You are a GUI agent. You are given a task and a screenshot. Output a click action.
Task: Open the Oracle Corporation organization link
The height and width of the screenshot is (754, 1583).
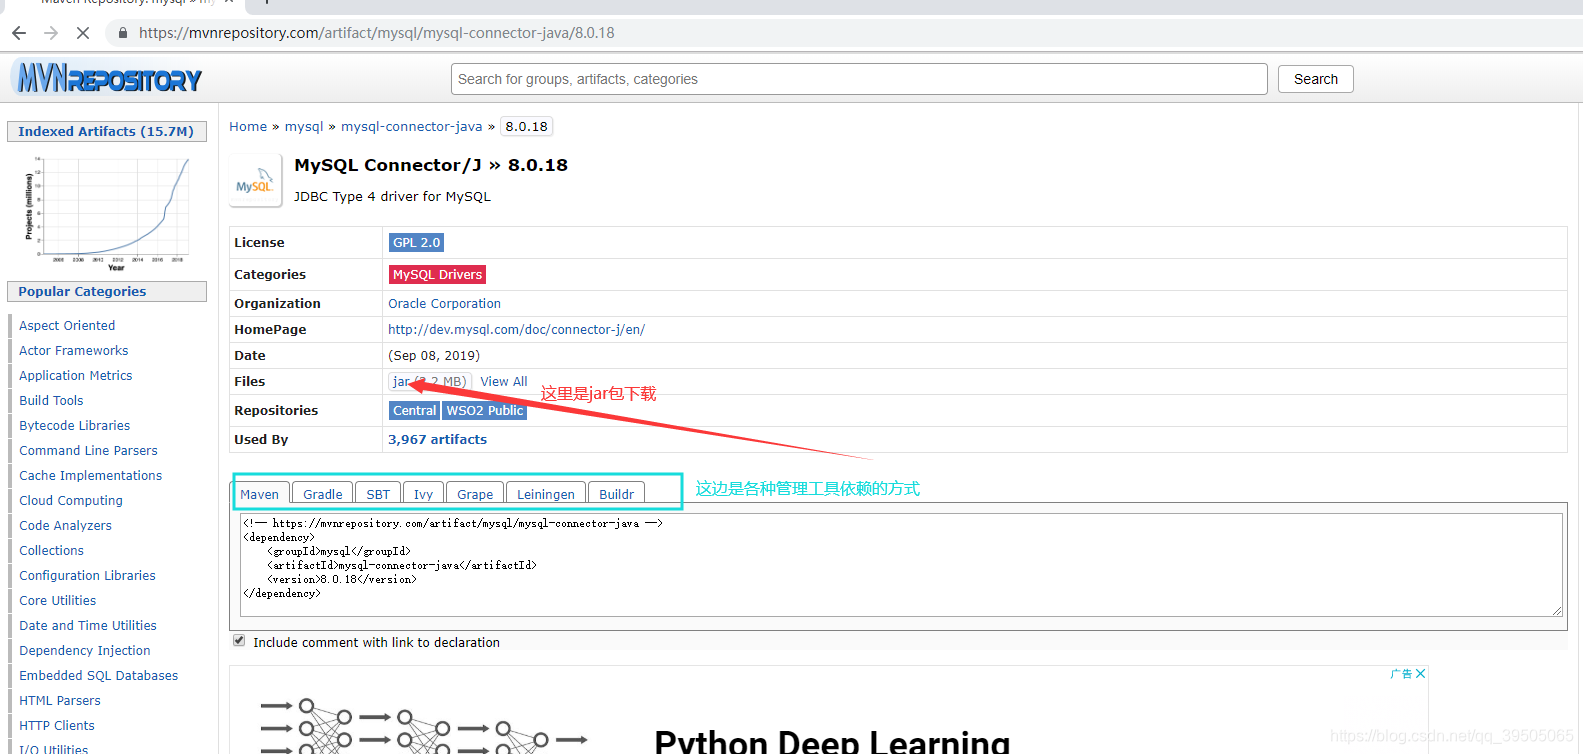pos(444,304)
